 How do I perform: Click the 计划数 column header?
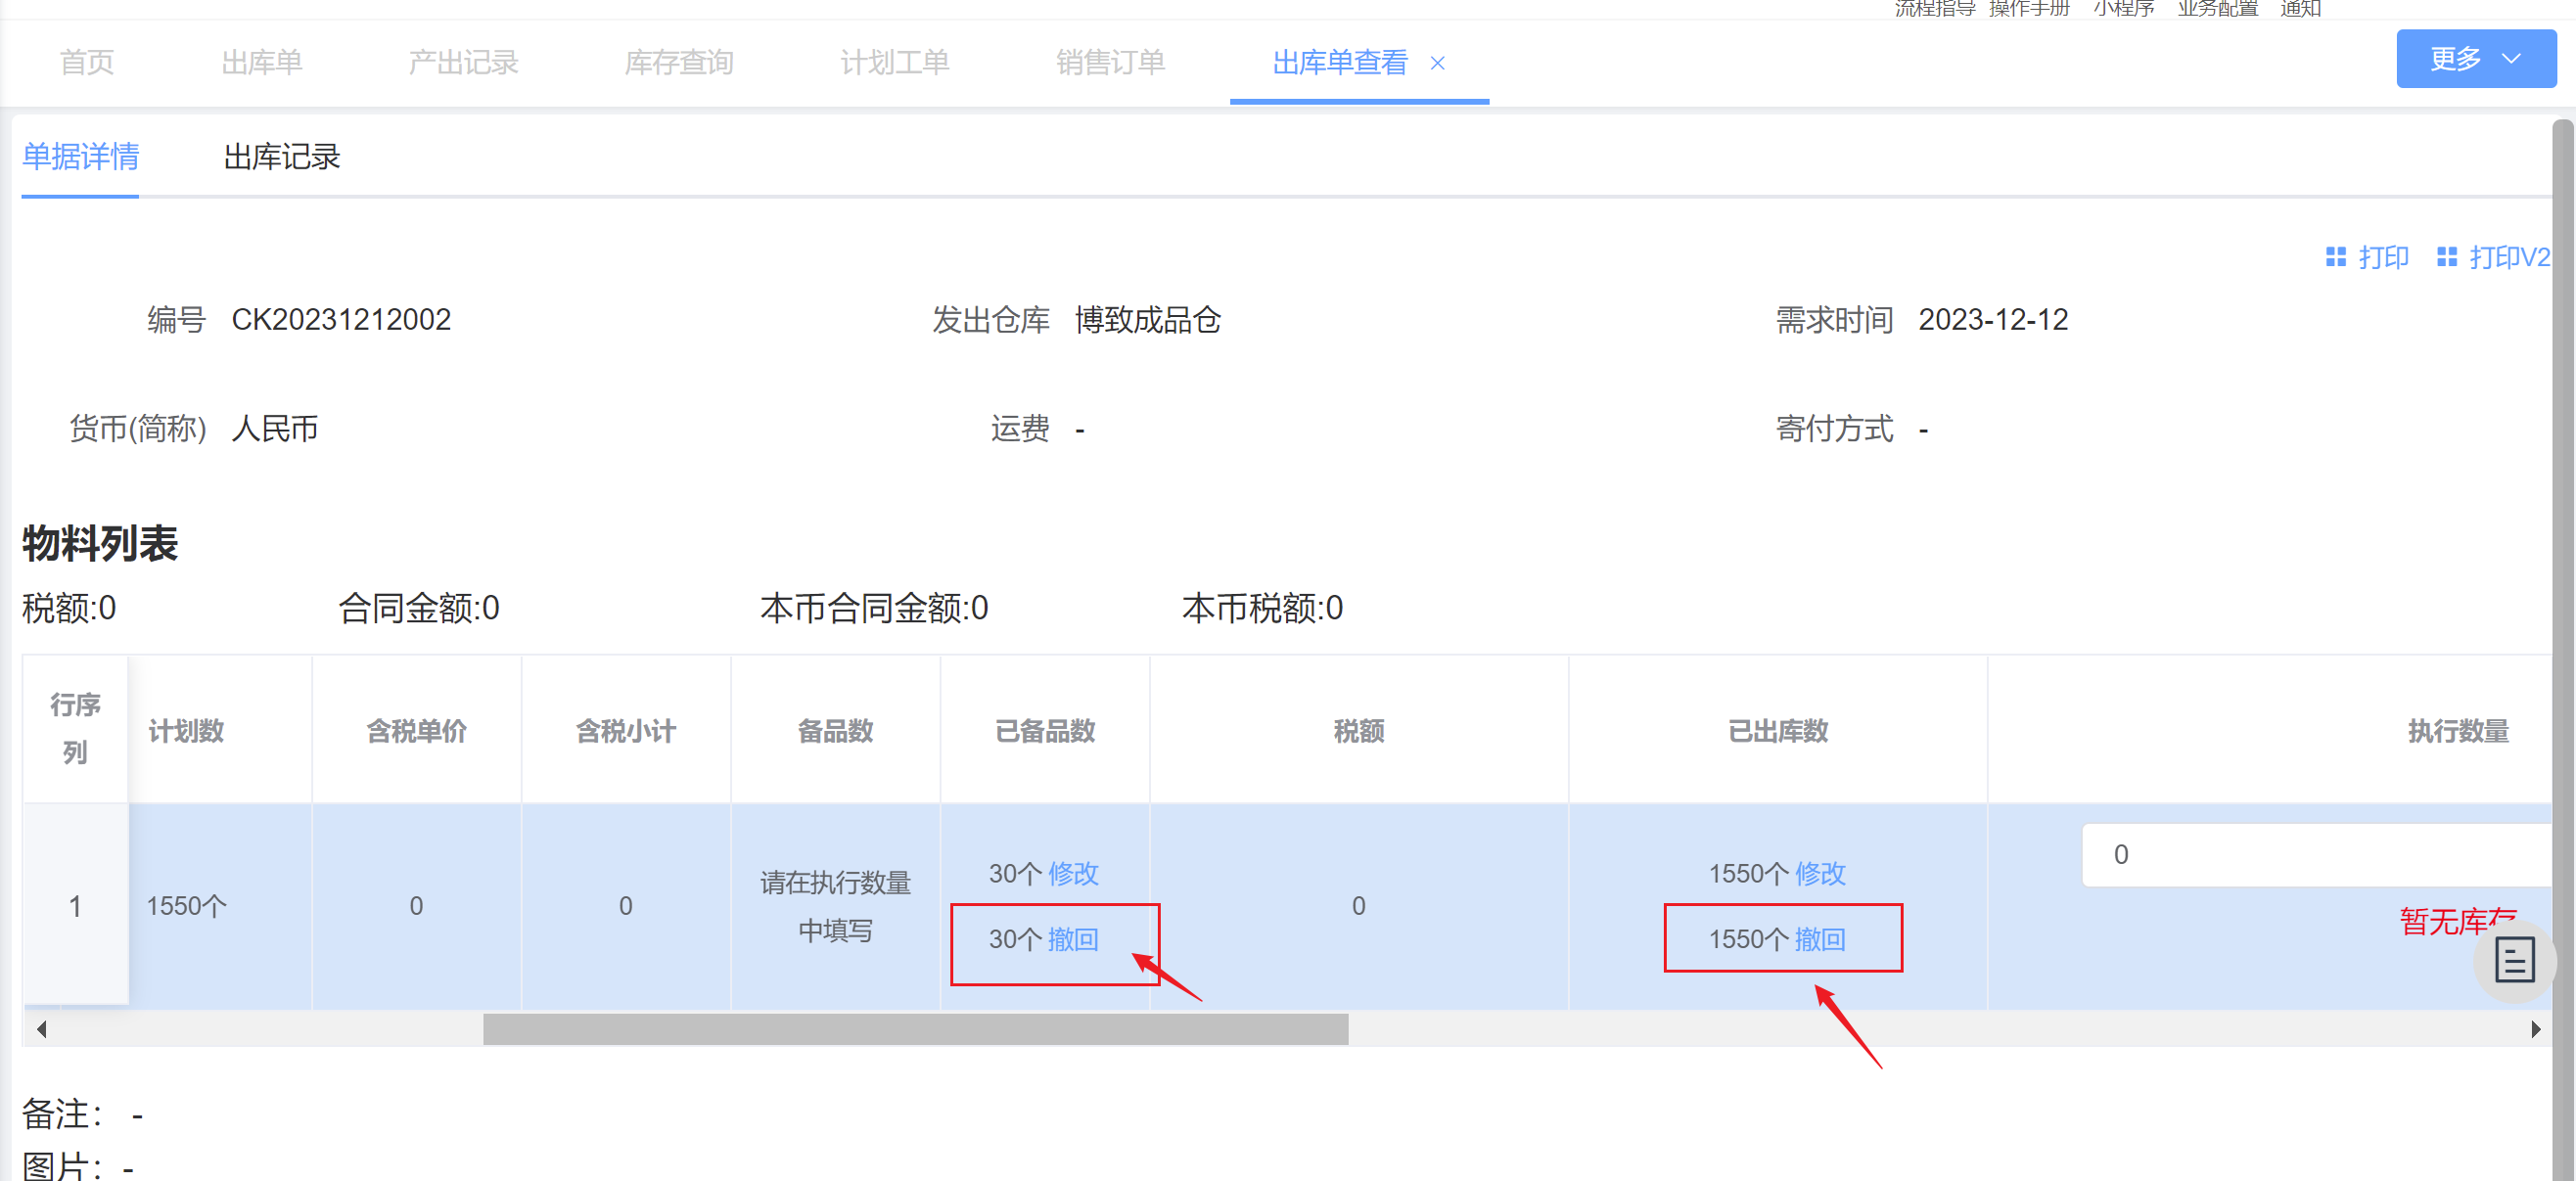(x=186, y=731)
